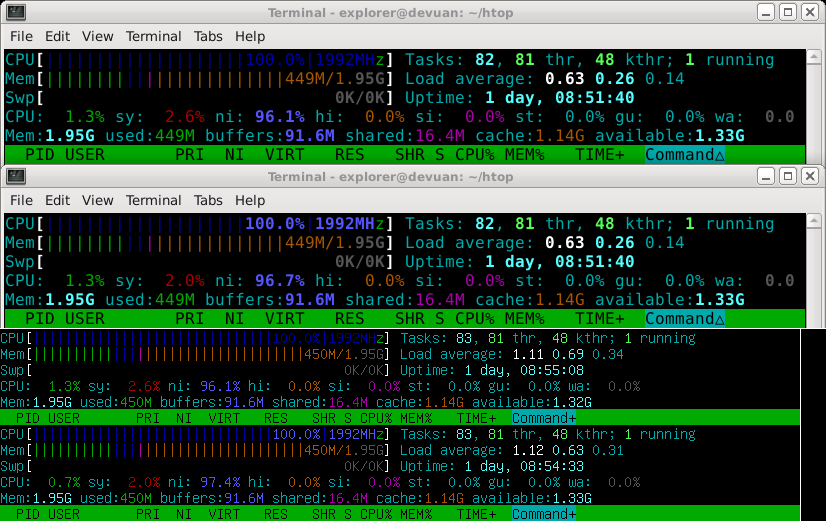Open File menu in top terminal window
The height and width of the screenshot is (521, 826).
(21, 36)
